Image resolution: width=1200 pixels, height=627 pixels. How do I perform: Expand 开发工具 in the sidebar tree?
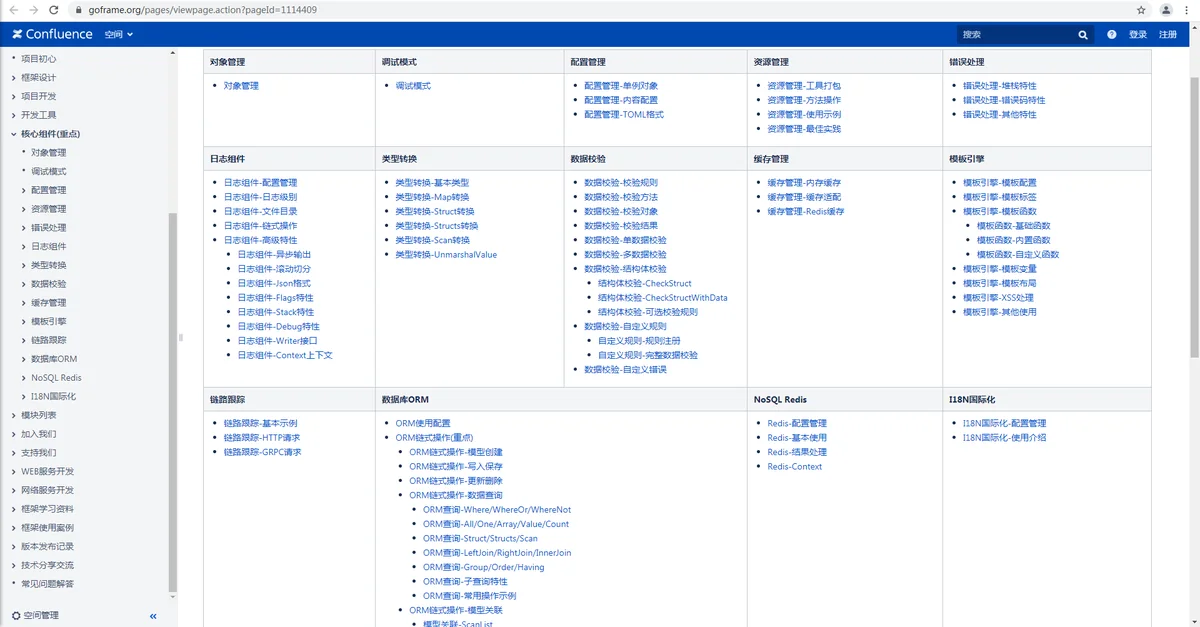tap(14, 115)
